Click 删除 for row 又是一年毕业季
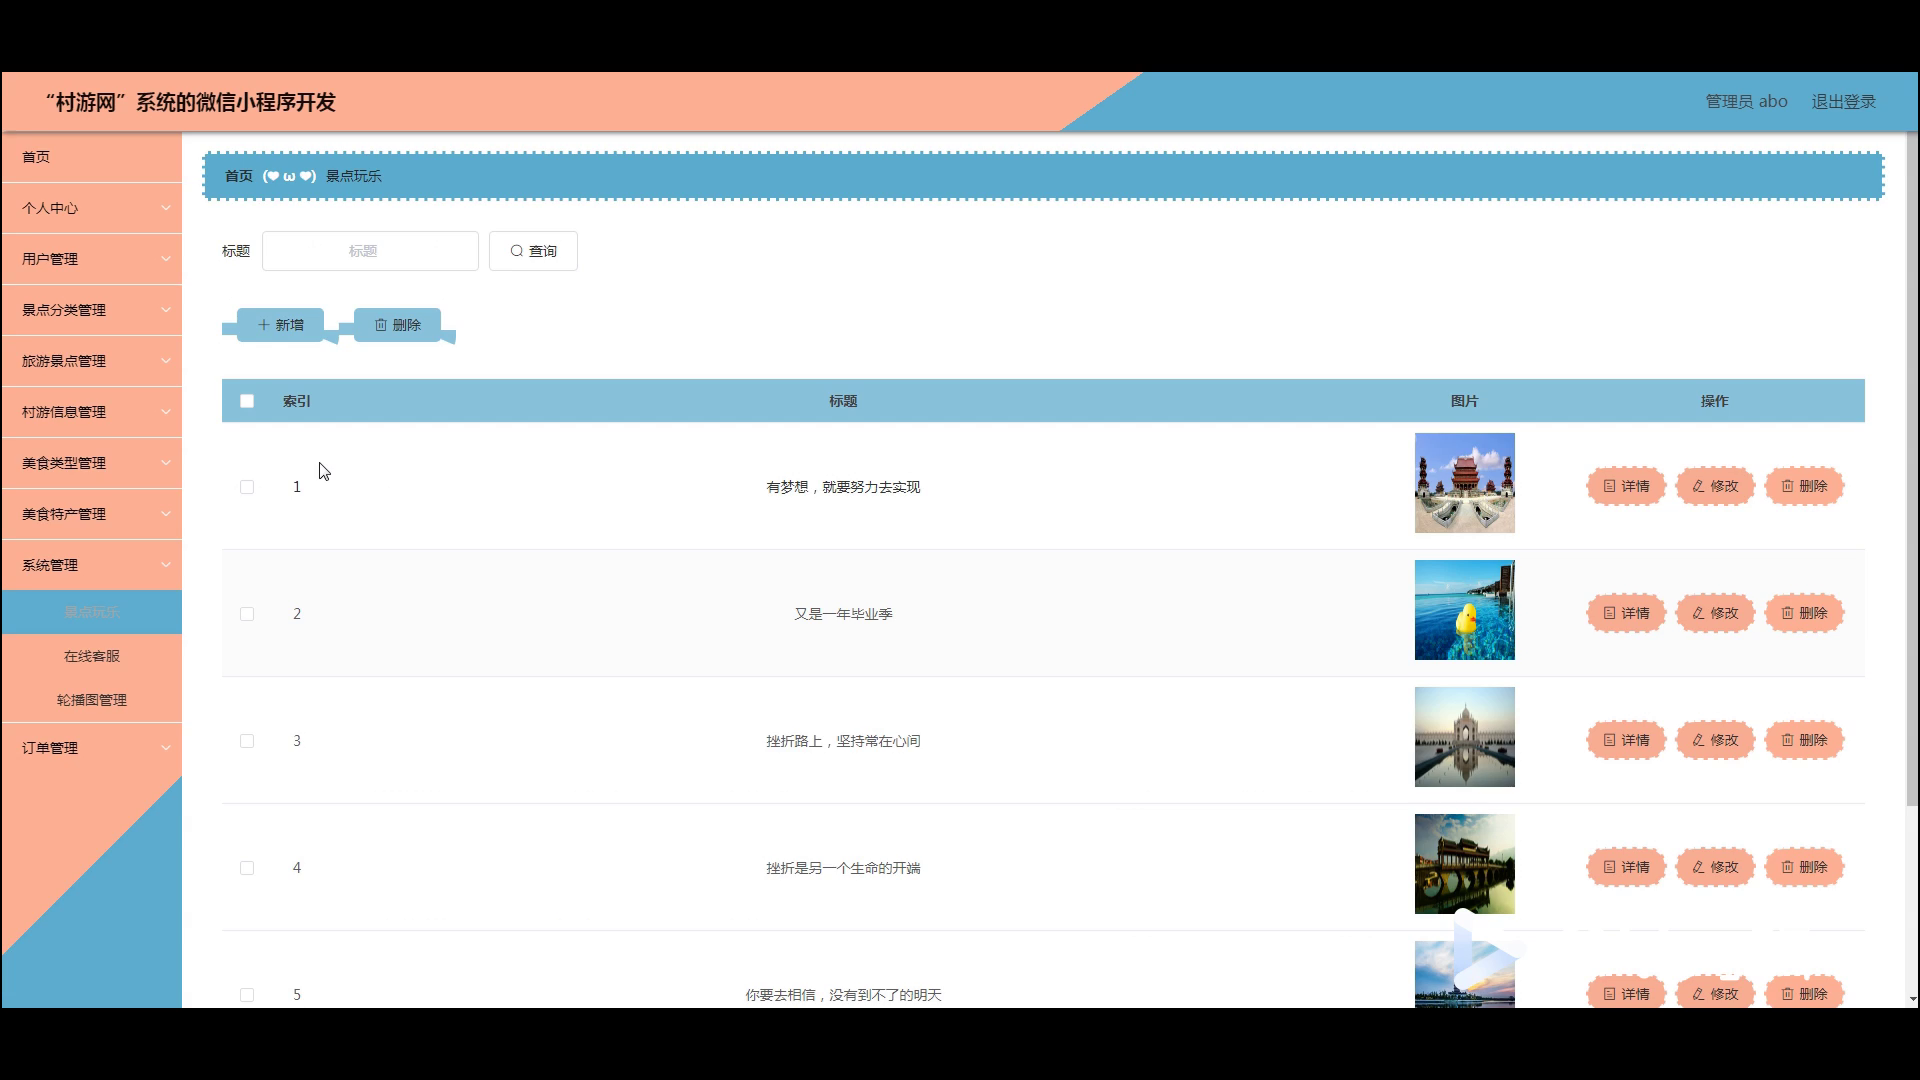1920x1080 pixels. pos(1804,613)
